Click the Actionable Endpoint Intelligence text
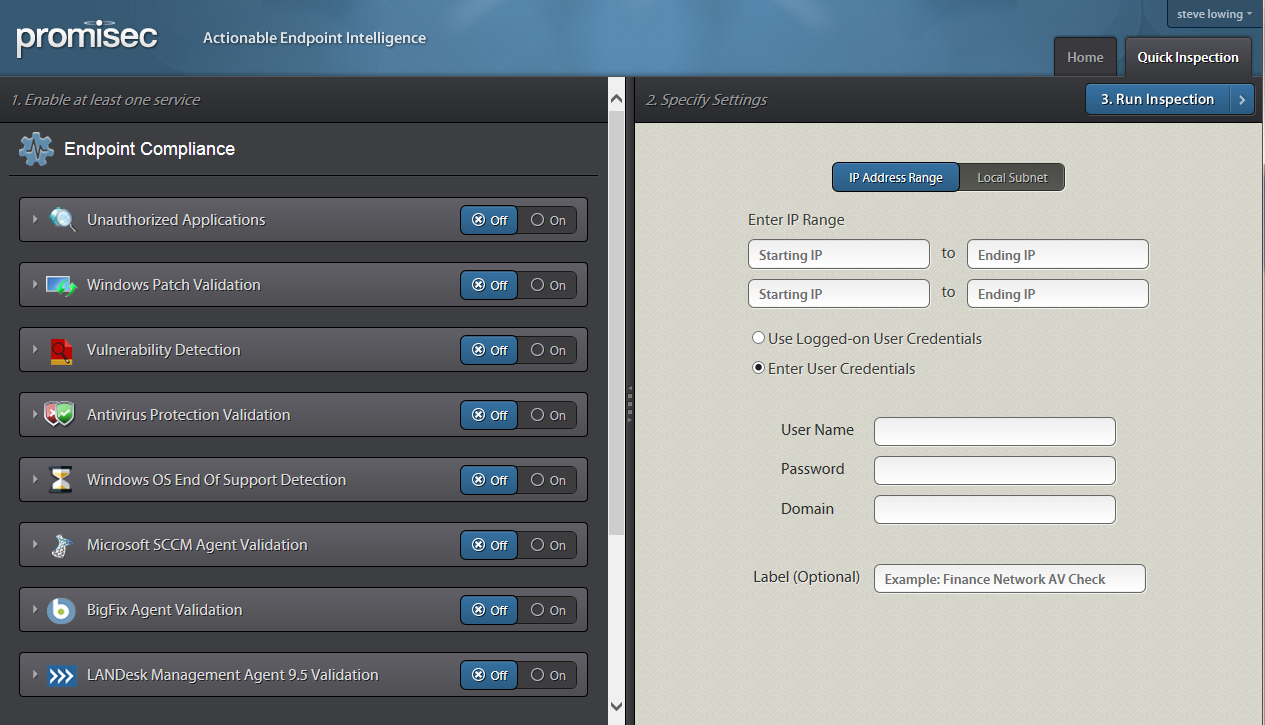 click(314, 38)
